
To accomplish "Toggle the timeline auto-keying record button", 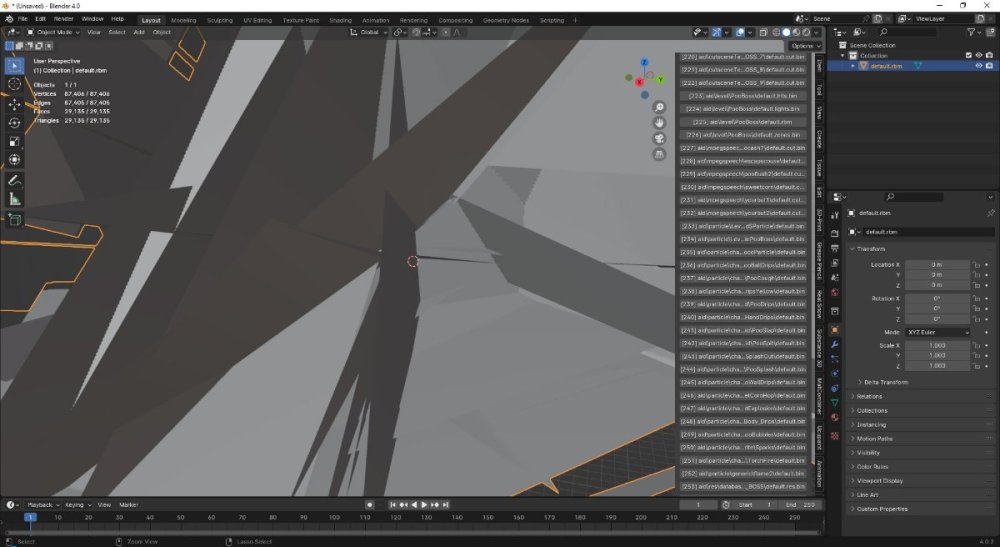I will (x=369, y=504).
